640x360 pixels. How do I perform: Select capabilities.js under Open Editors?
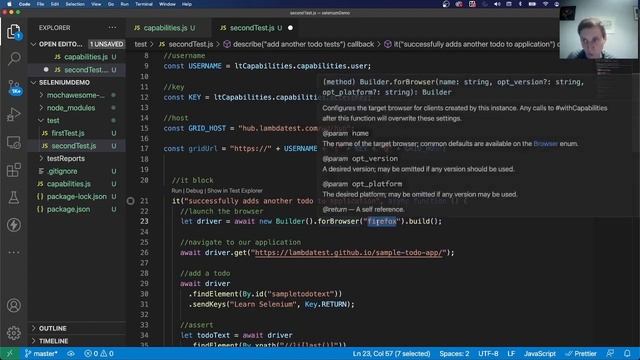point(86,57)
